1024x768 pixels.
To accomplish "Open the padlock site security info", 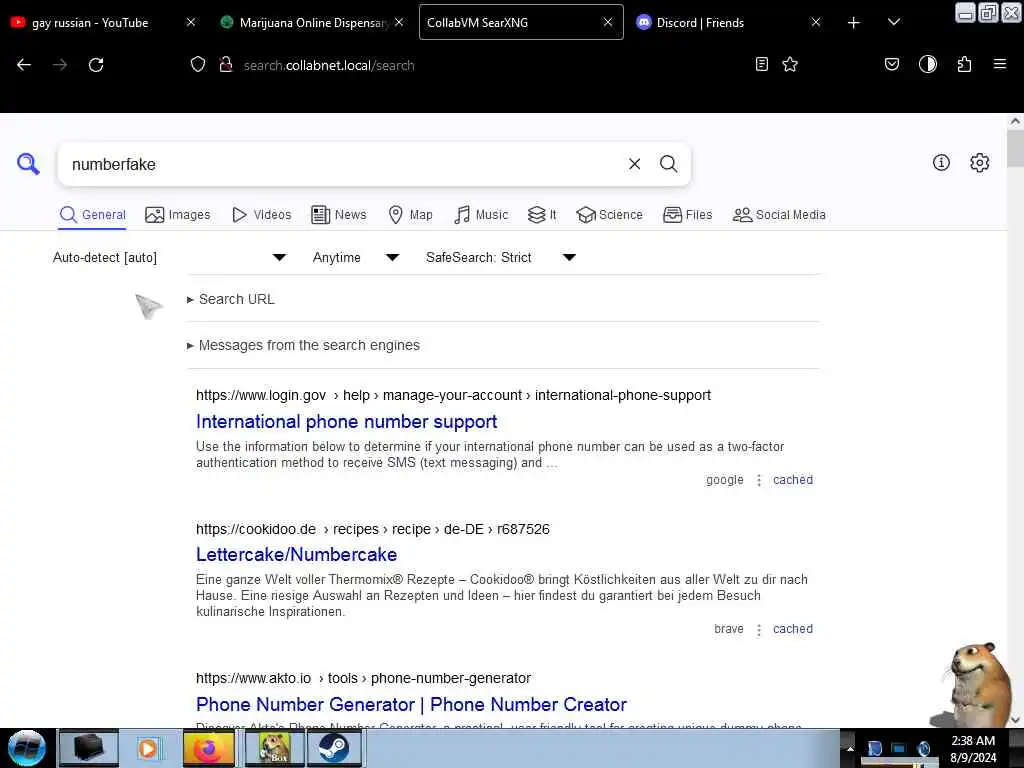I will point(226,64).
